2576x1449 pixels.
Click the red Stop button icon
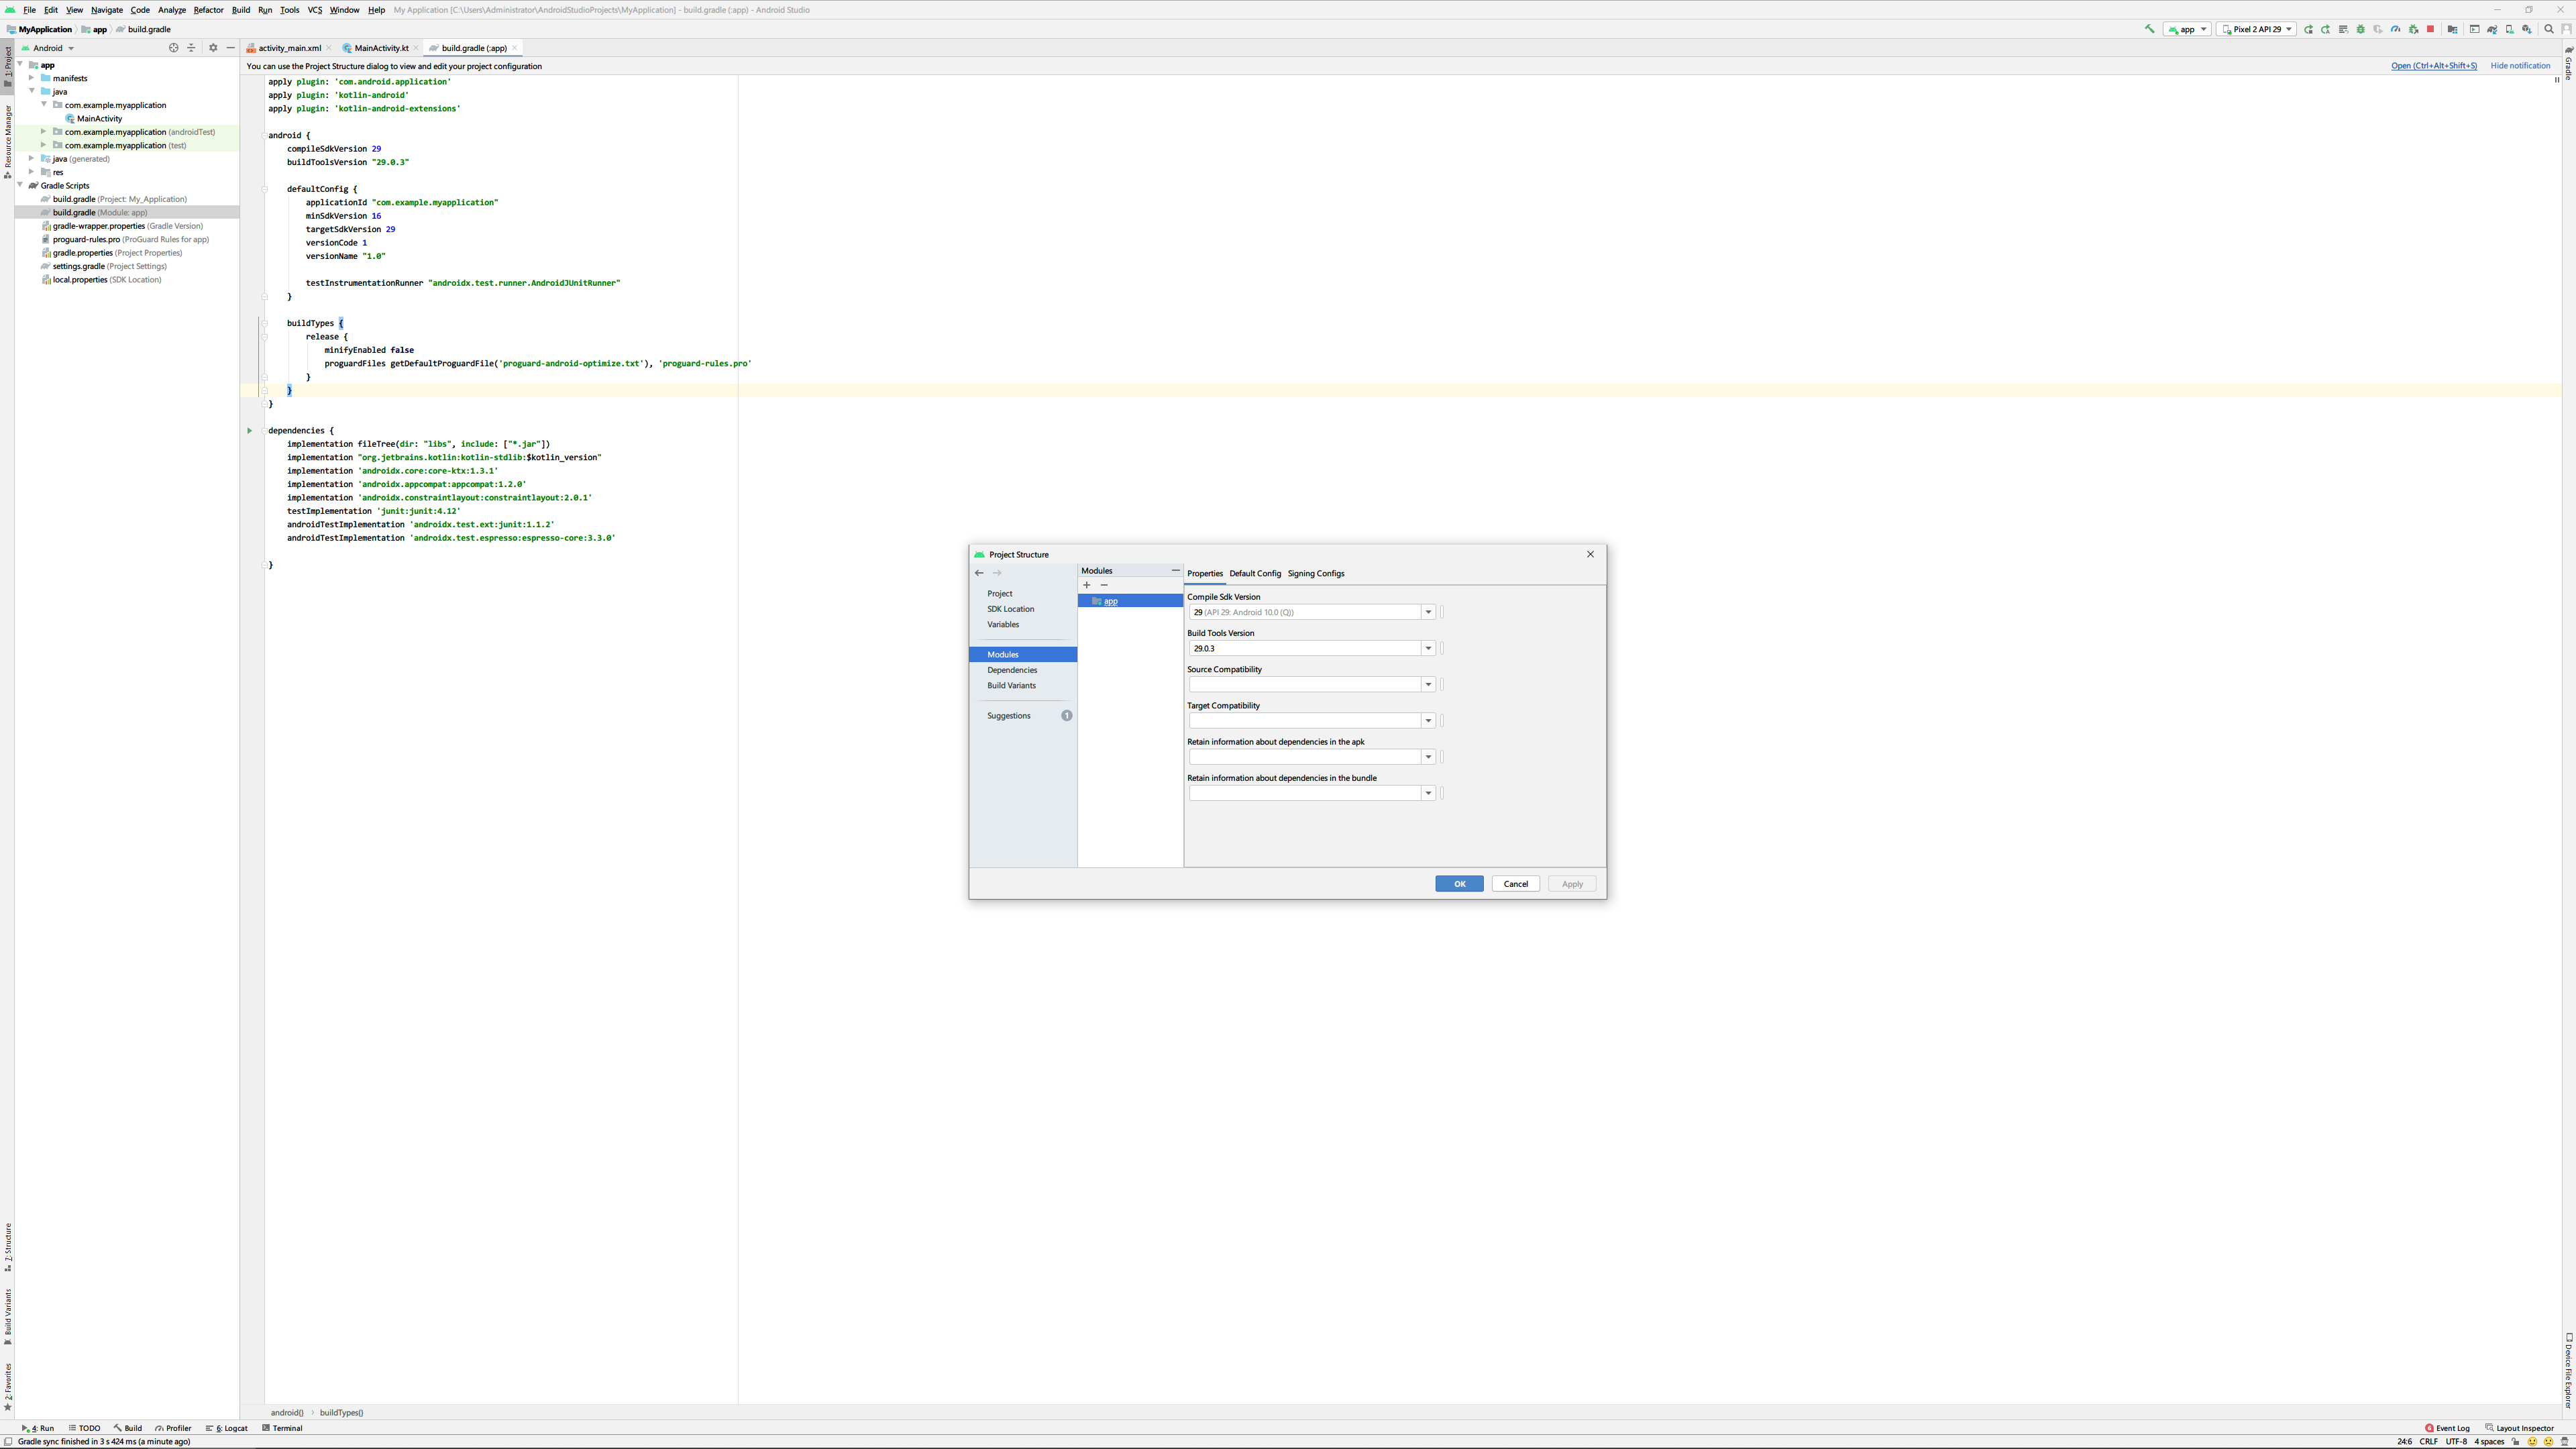pos(2430,29)
